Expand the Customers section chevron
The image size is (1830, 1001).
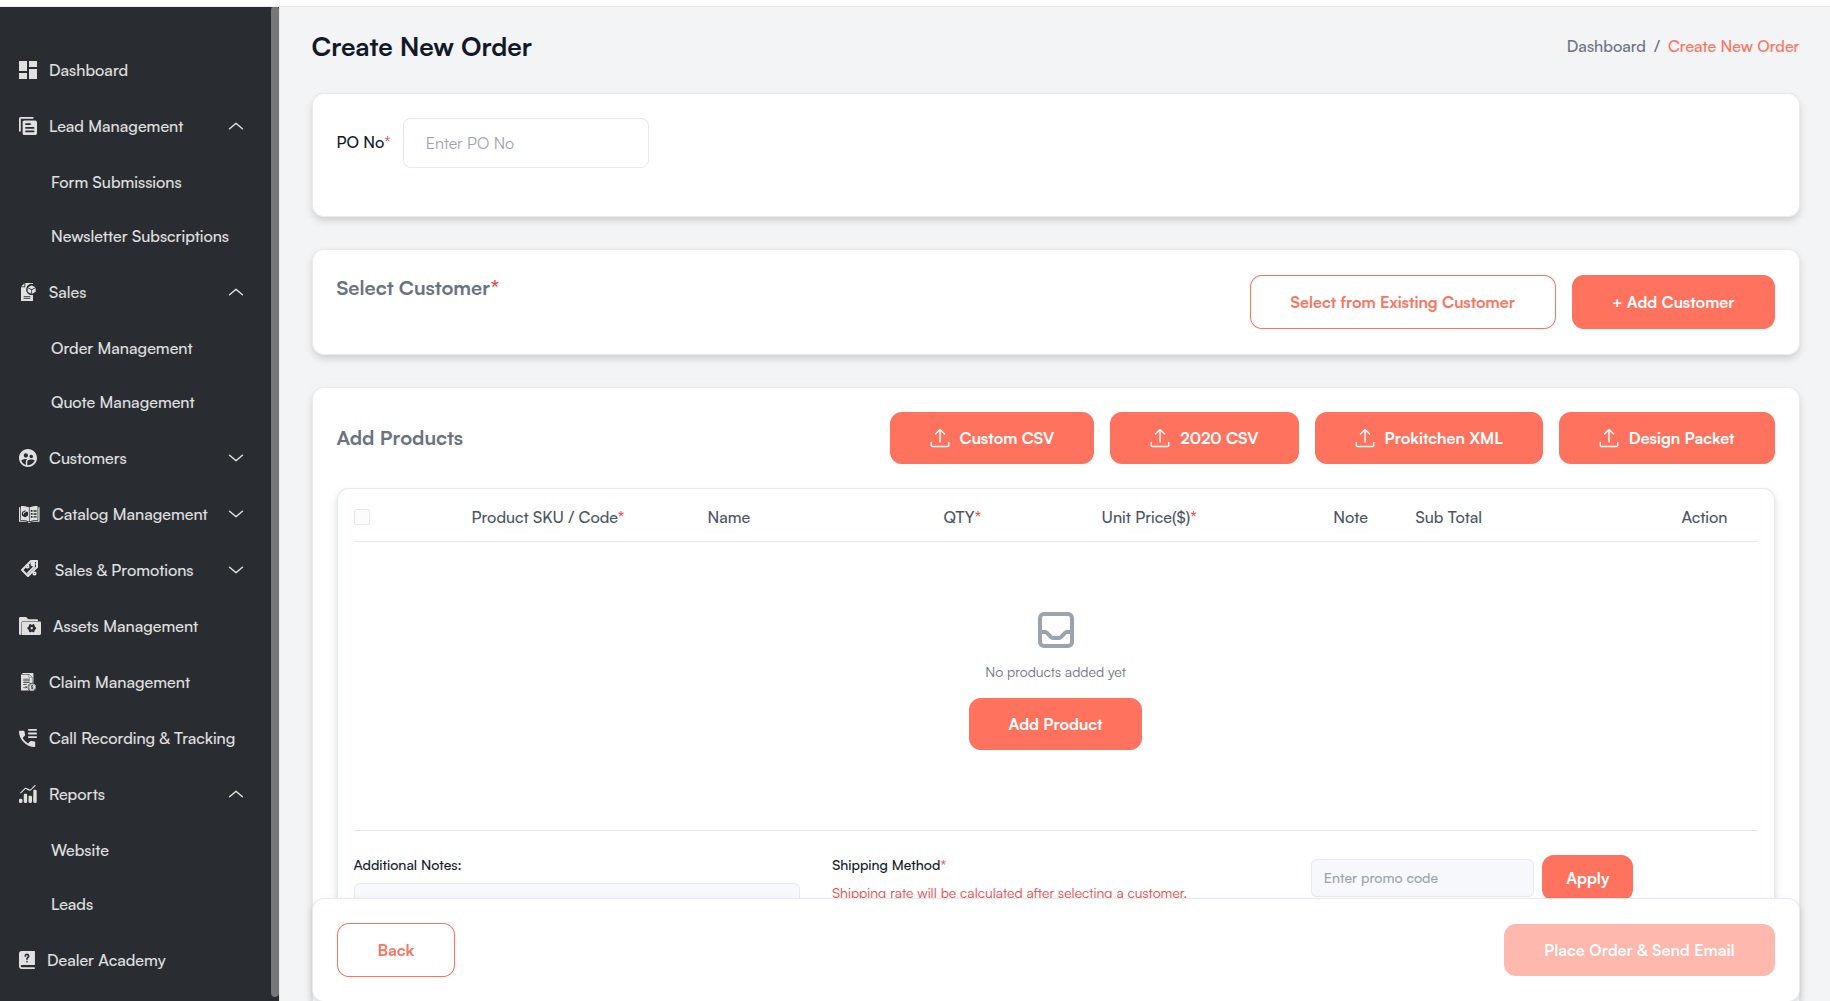(x=236, y=458)
